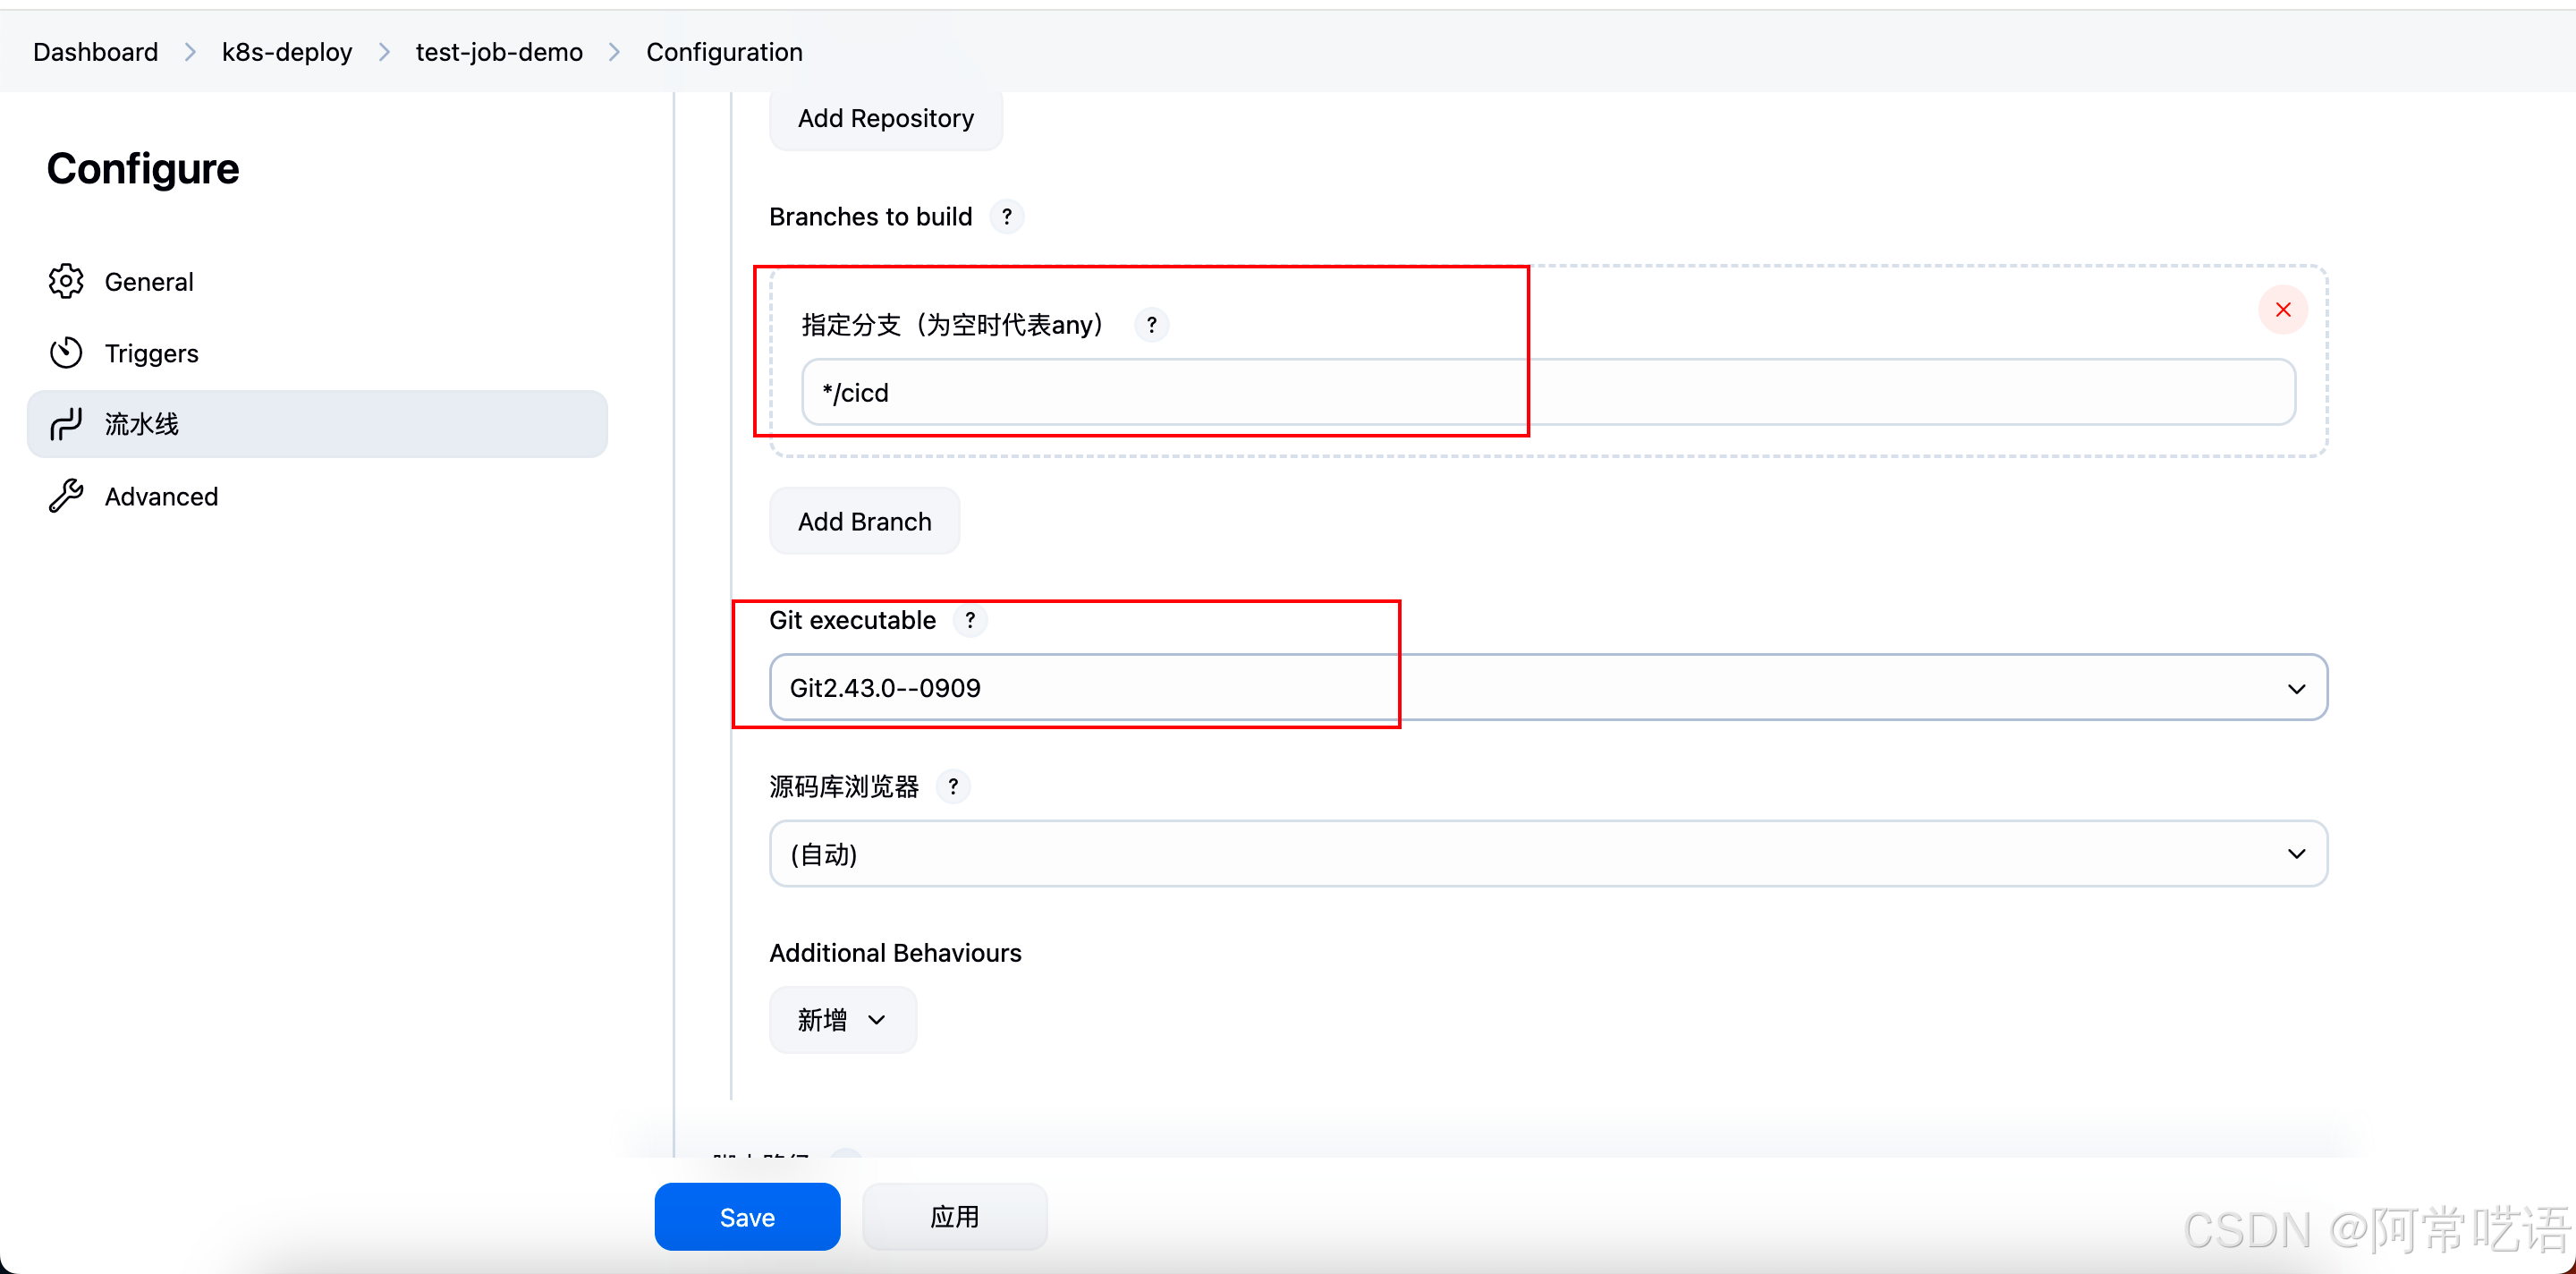Click the General gear icon
This screenshot has height=1274, width=2576.
[x=66, y=282]
